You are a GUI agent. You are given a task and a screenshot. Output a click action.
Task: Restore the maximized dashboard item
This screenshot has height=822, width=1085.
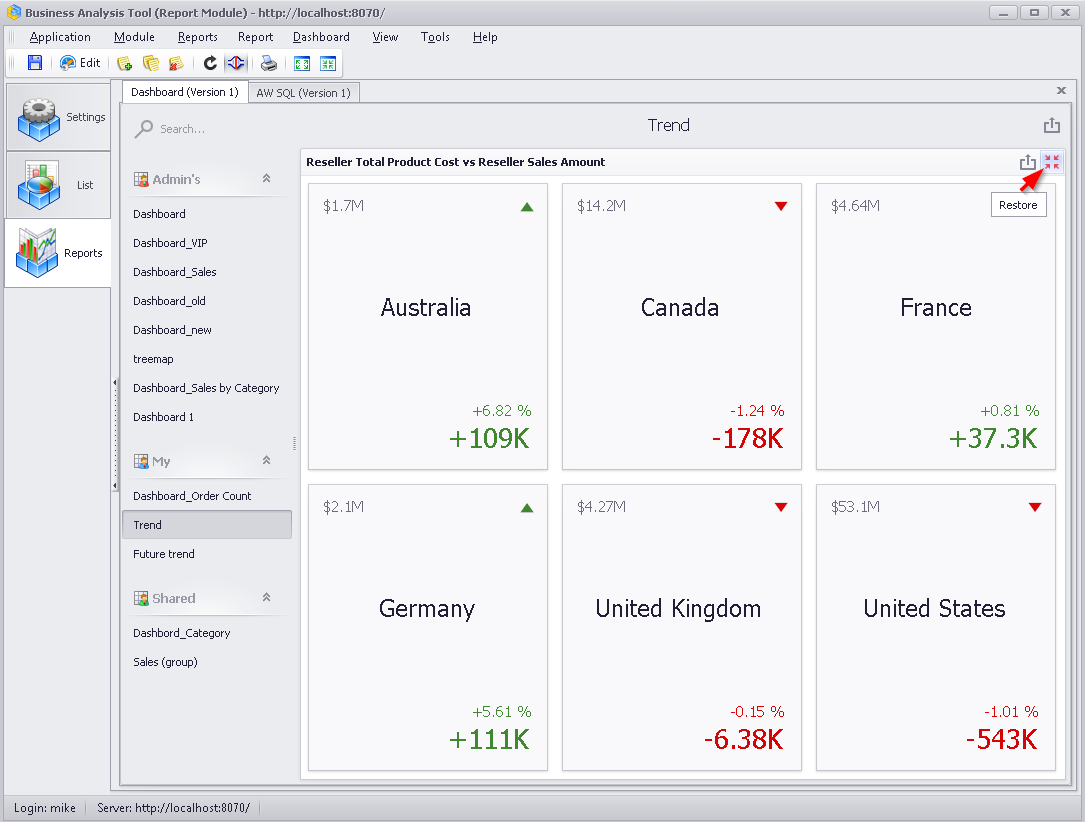1052,162
